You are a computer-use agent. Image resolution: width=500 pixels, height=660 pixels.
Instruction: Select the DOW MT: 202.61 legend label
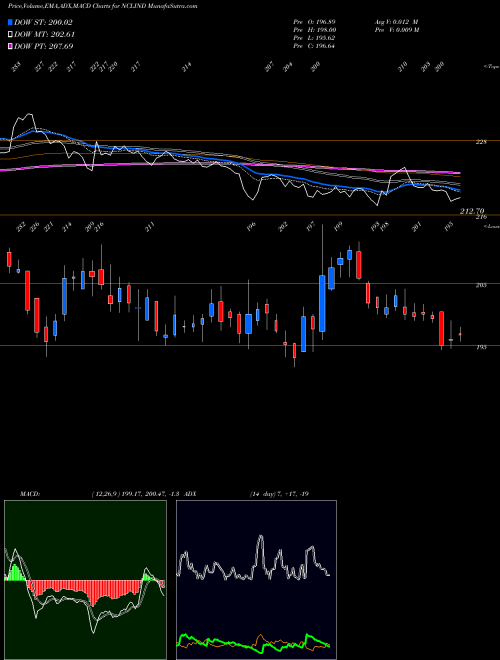(x=44, y=34)
